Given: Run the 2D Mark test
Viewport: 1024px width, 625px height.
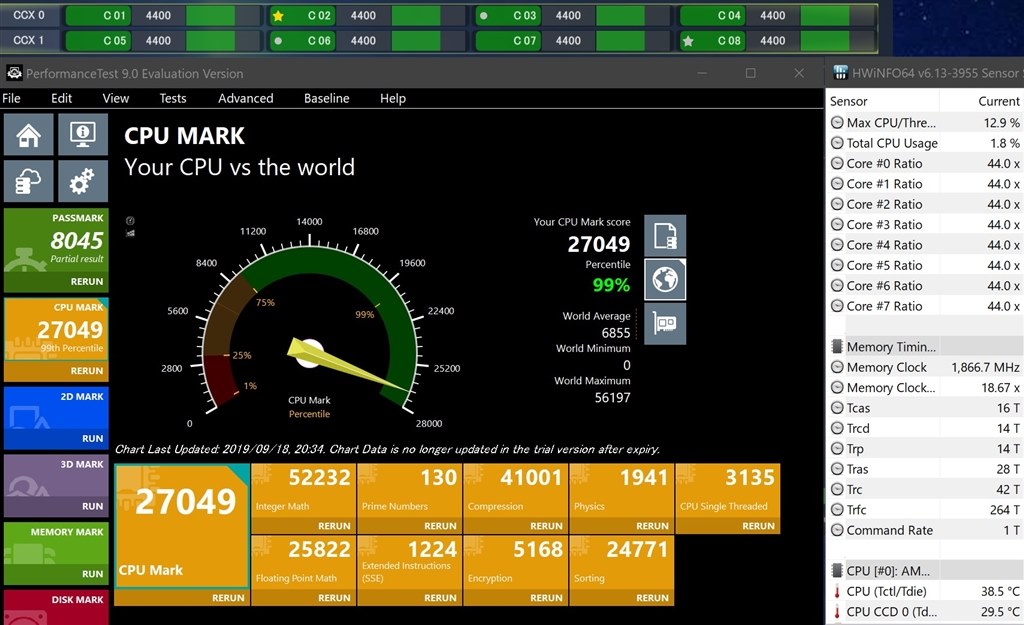Looking at the screenshot, I should coord(92,438).
